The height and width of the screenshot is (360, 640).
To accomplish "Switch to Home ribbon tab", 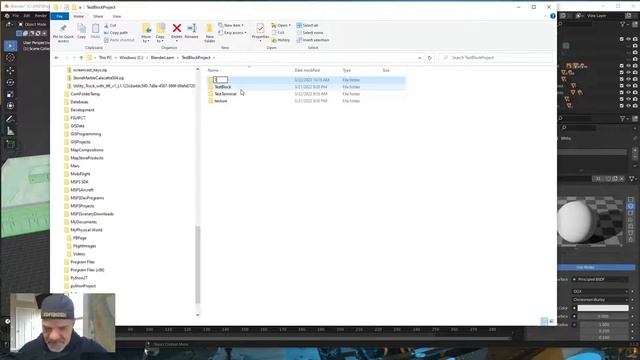I will tap(78, 16).
